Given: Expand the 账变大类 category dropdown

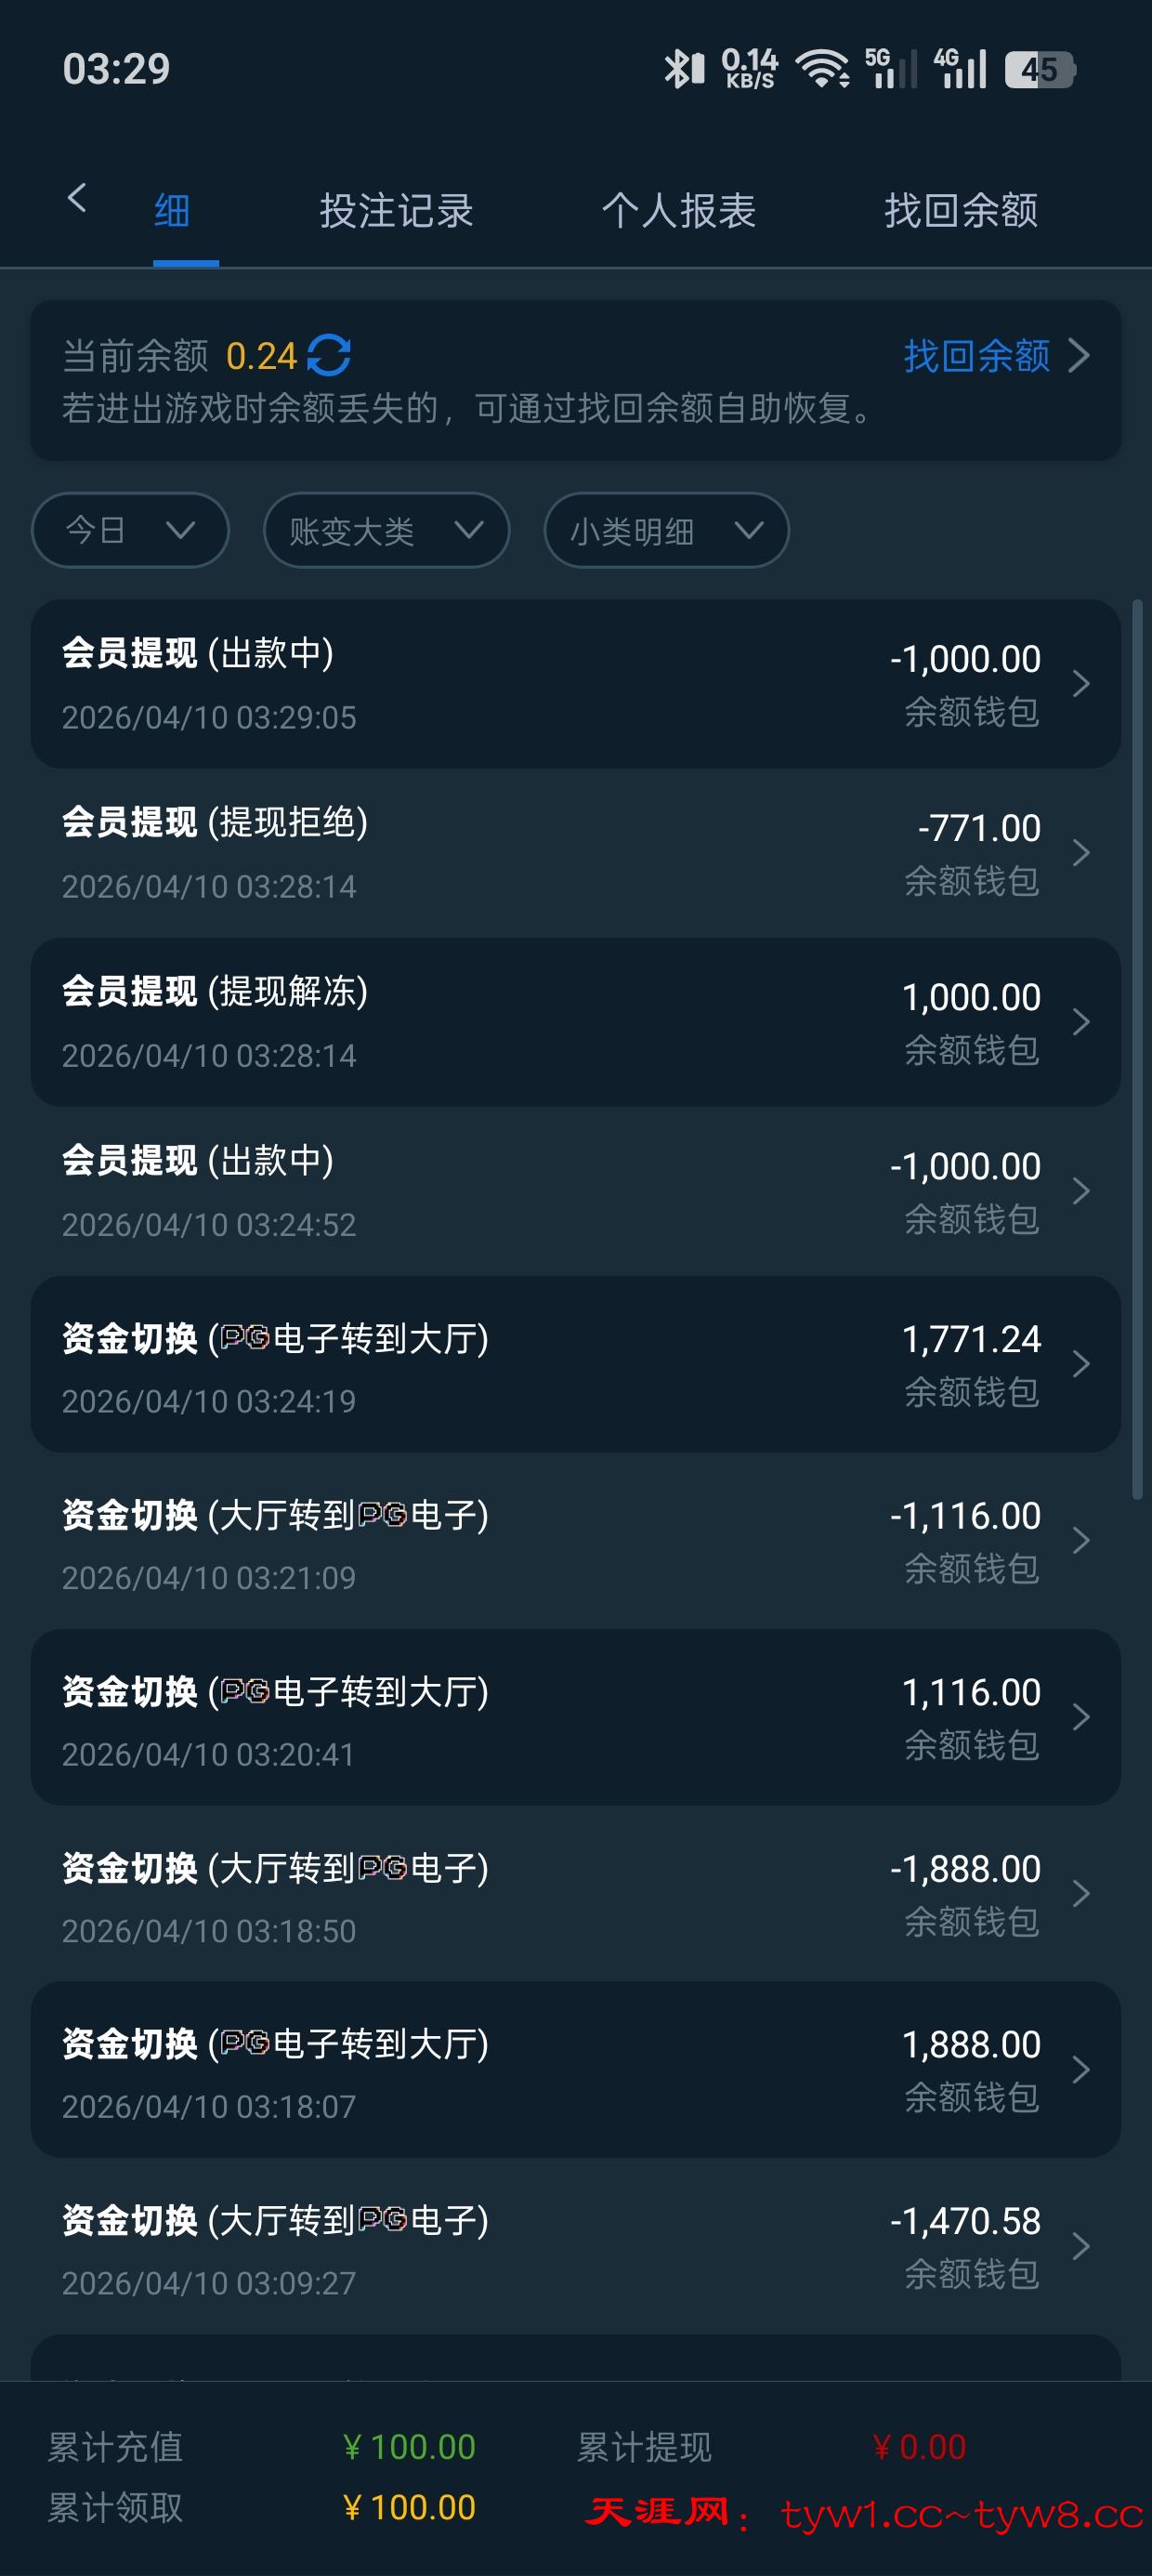Looking at the screenshot, I should click(386, 530).
